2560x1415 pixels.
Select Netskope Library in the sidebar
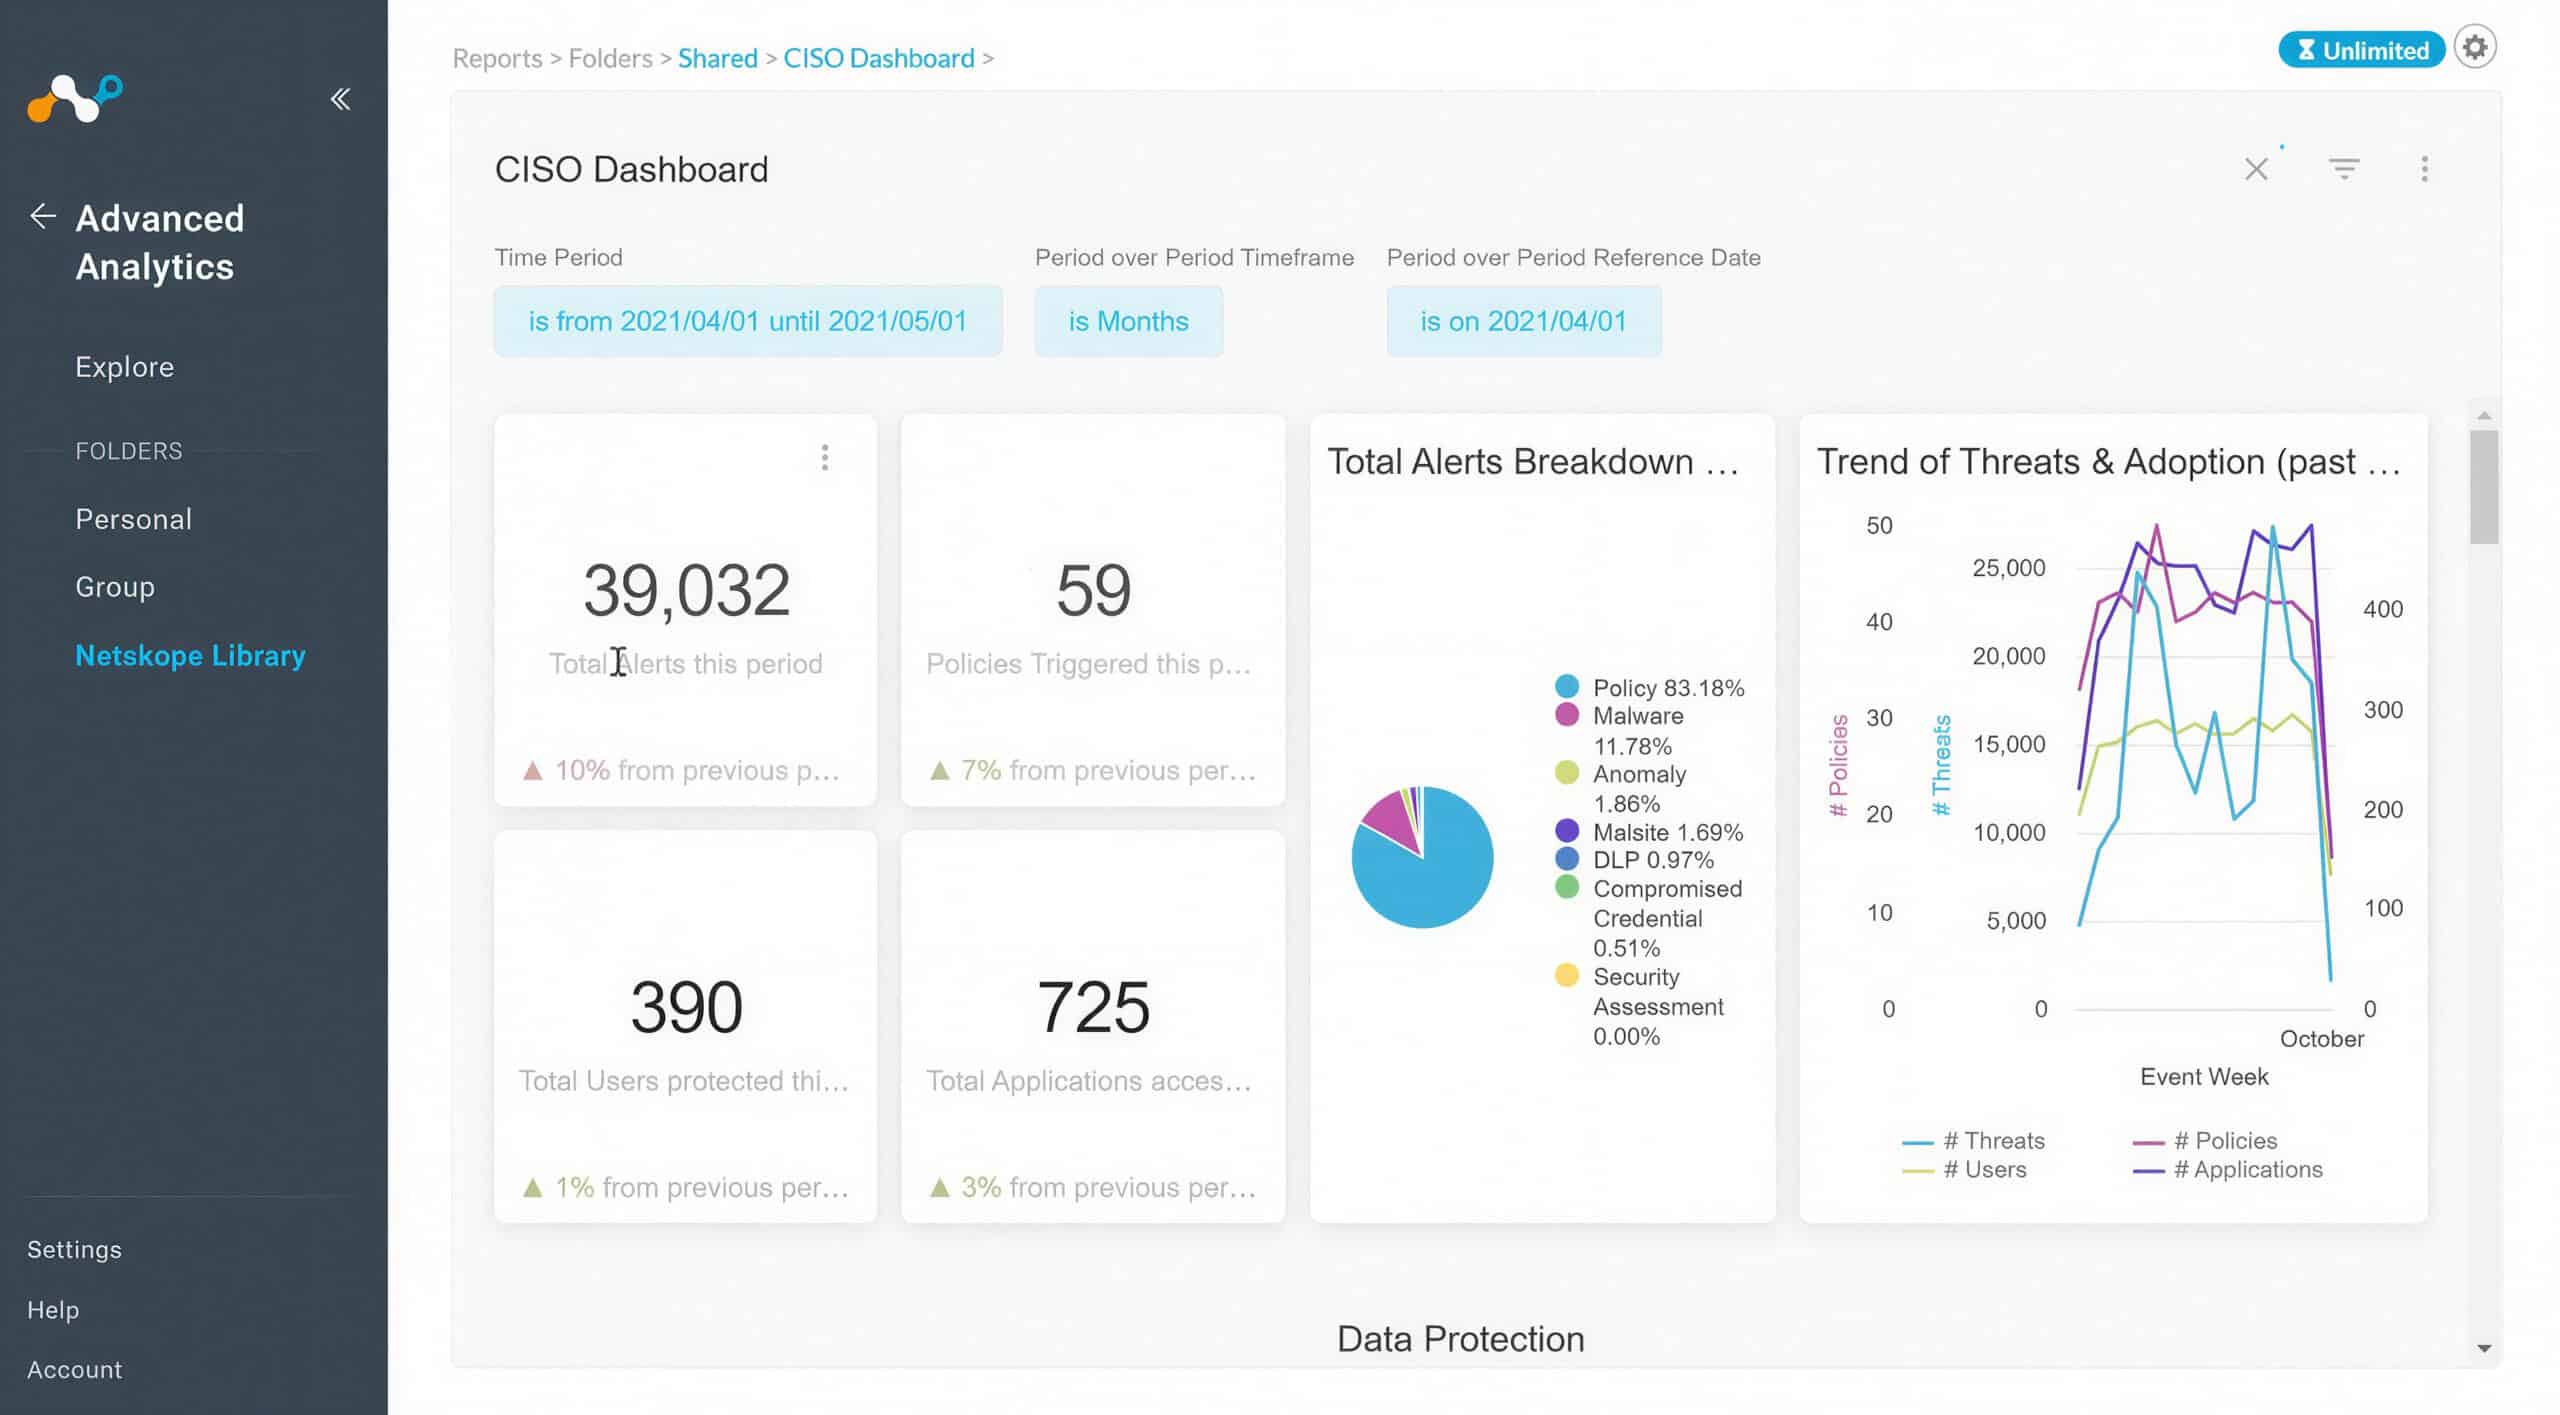tap(190, 656)
